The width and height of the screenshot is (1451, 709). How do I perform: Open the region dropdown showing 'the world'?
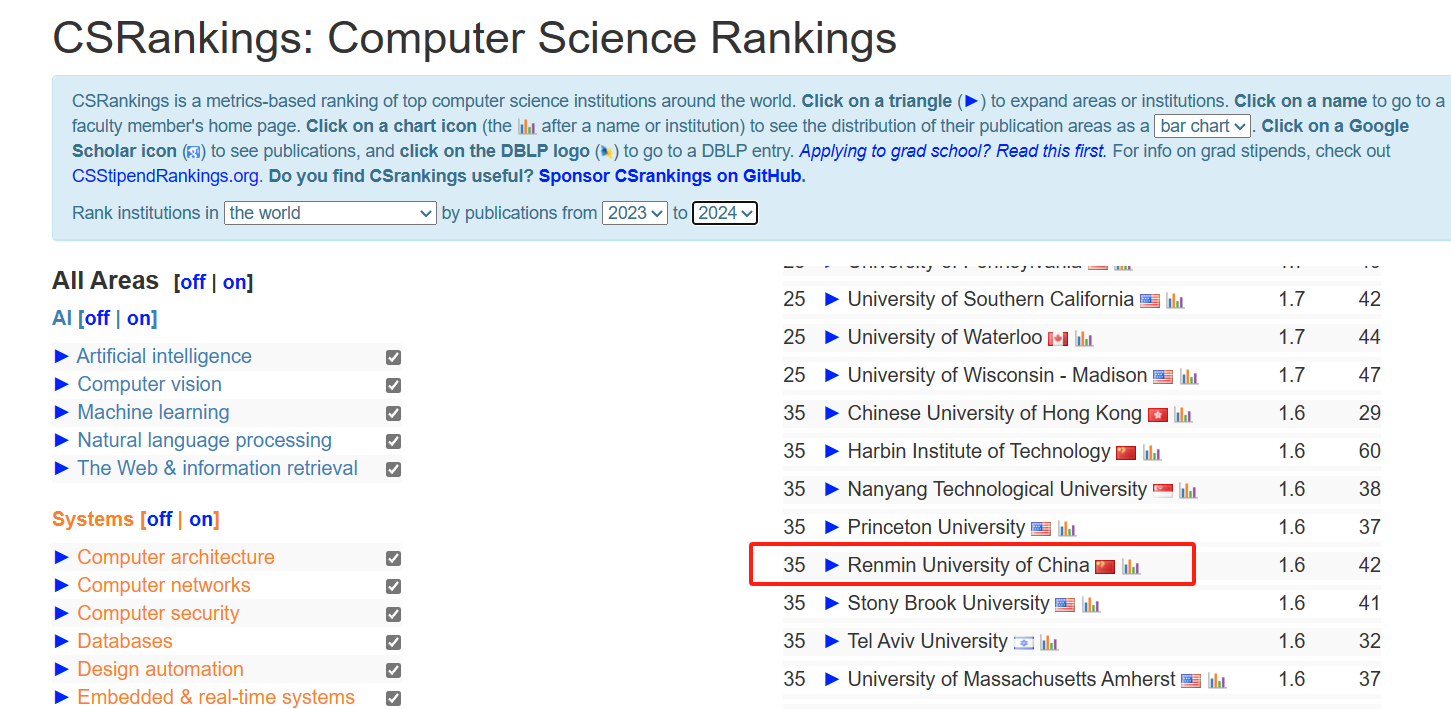330,213
